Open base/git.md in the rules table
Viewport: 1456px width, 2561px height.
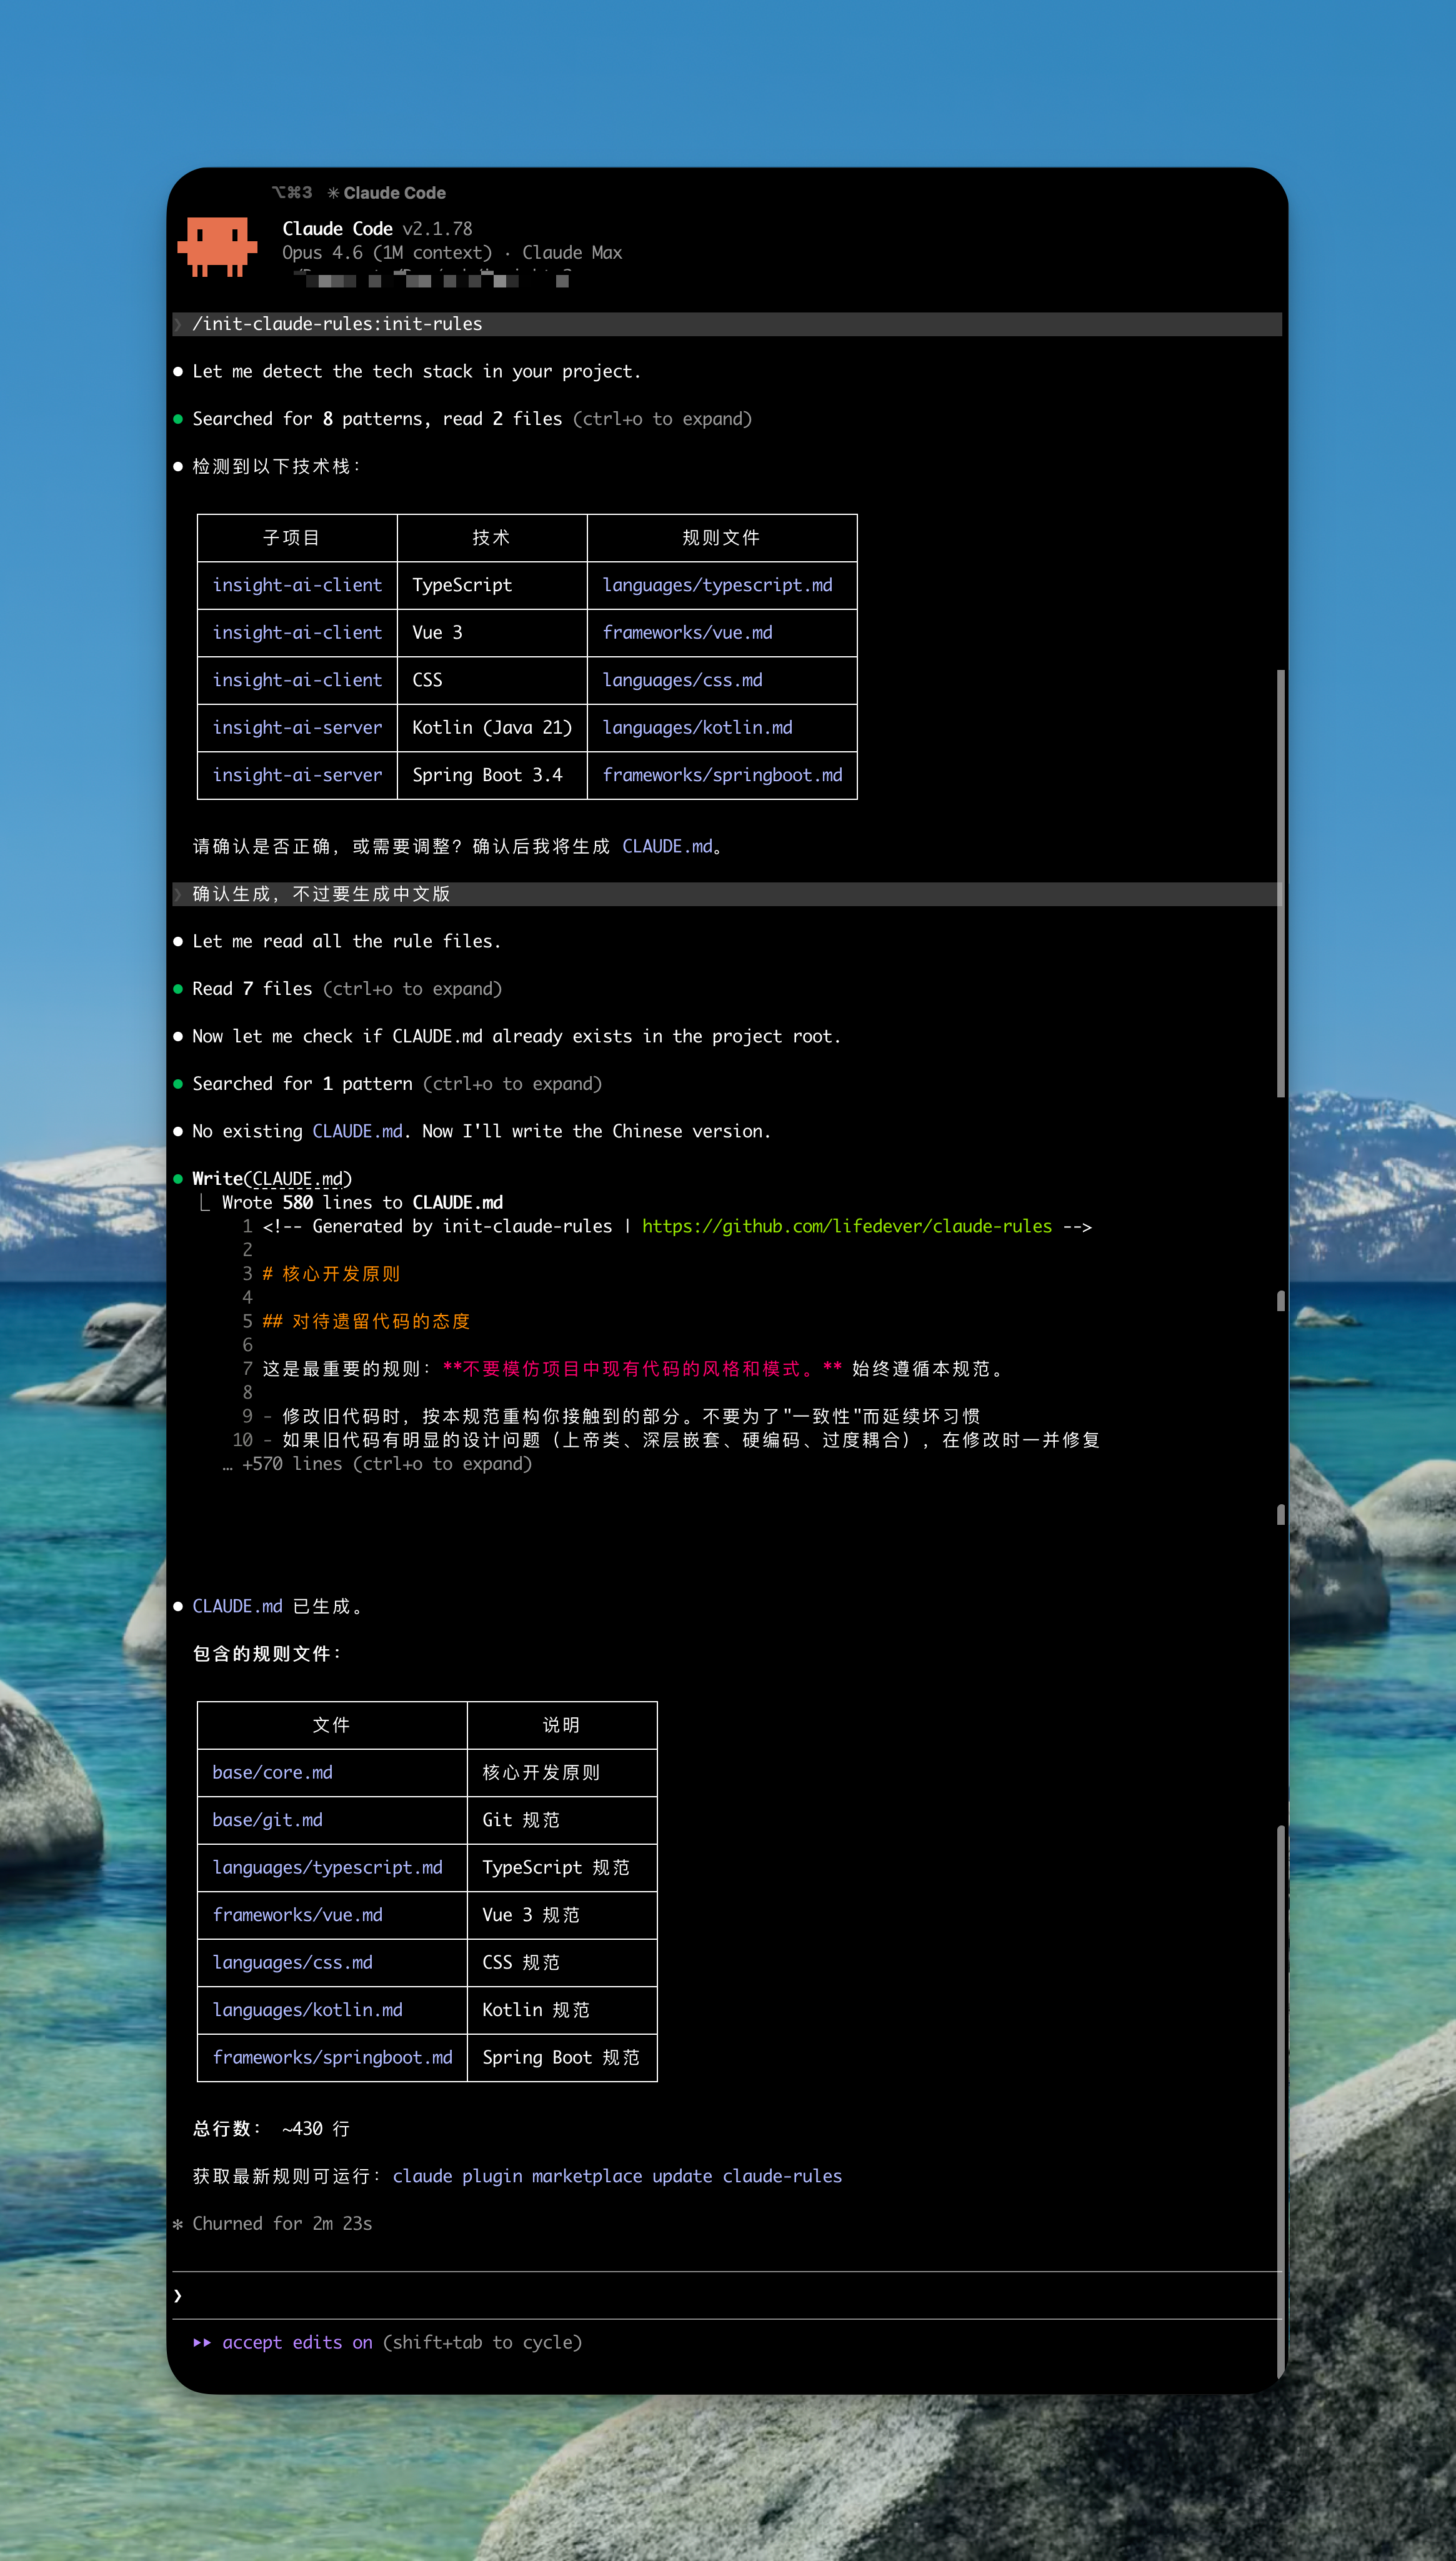click(x=269, y=1820)
